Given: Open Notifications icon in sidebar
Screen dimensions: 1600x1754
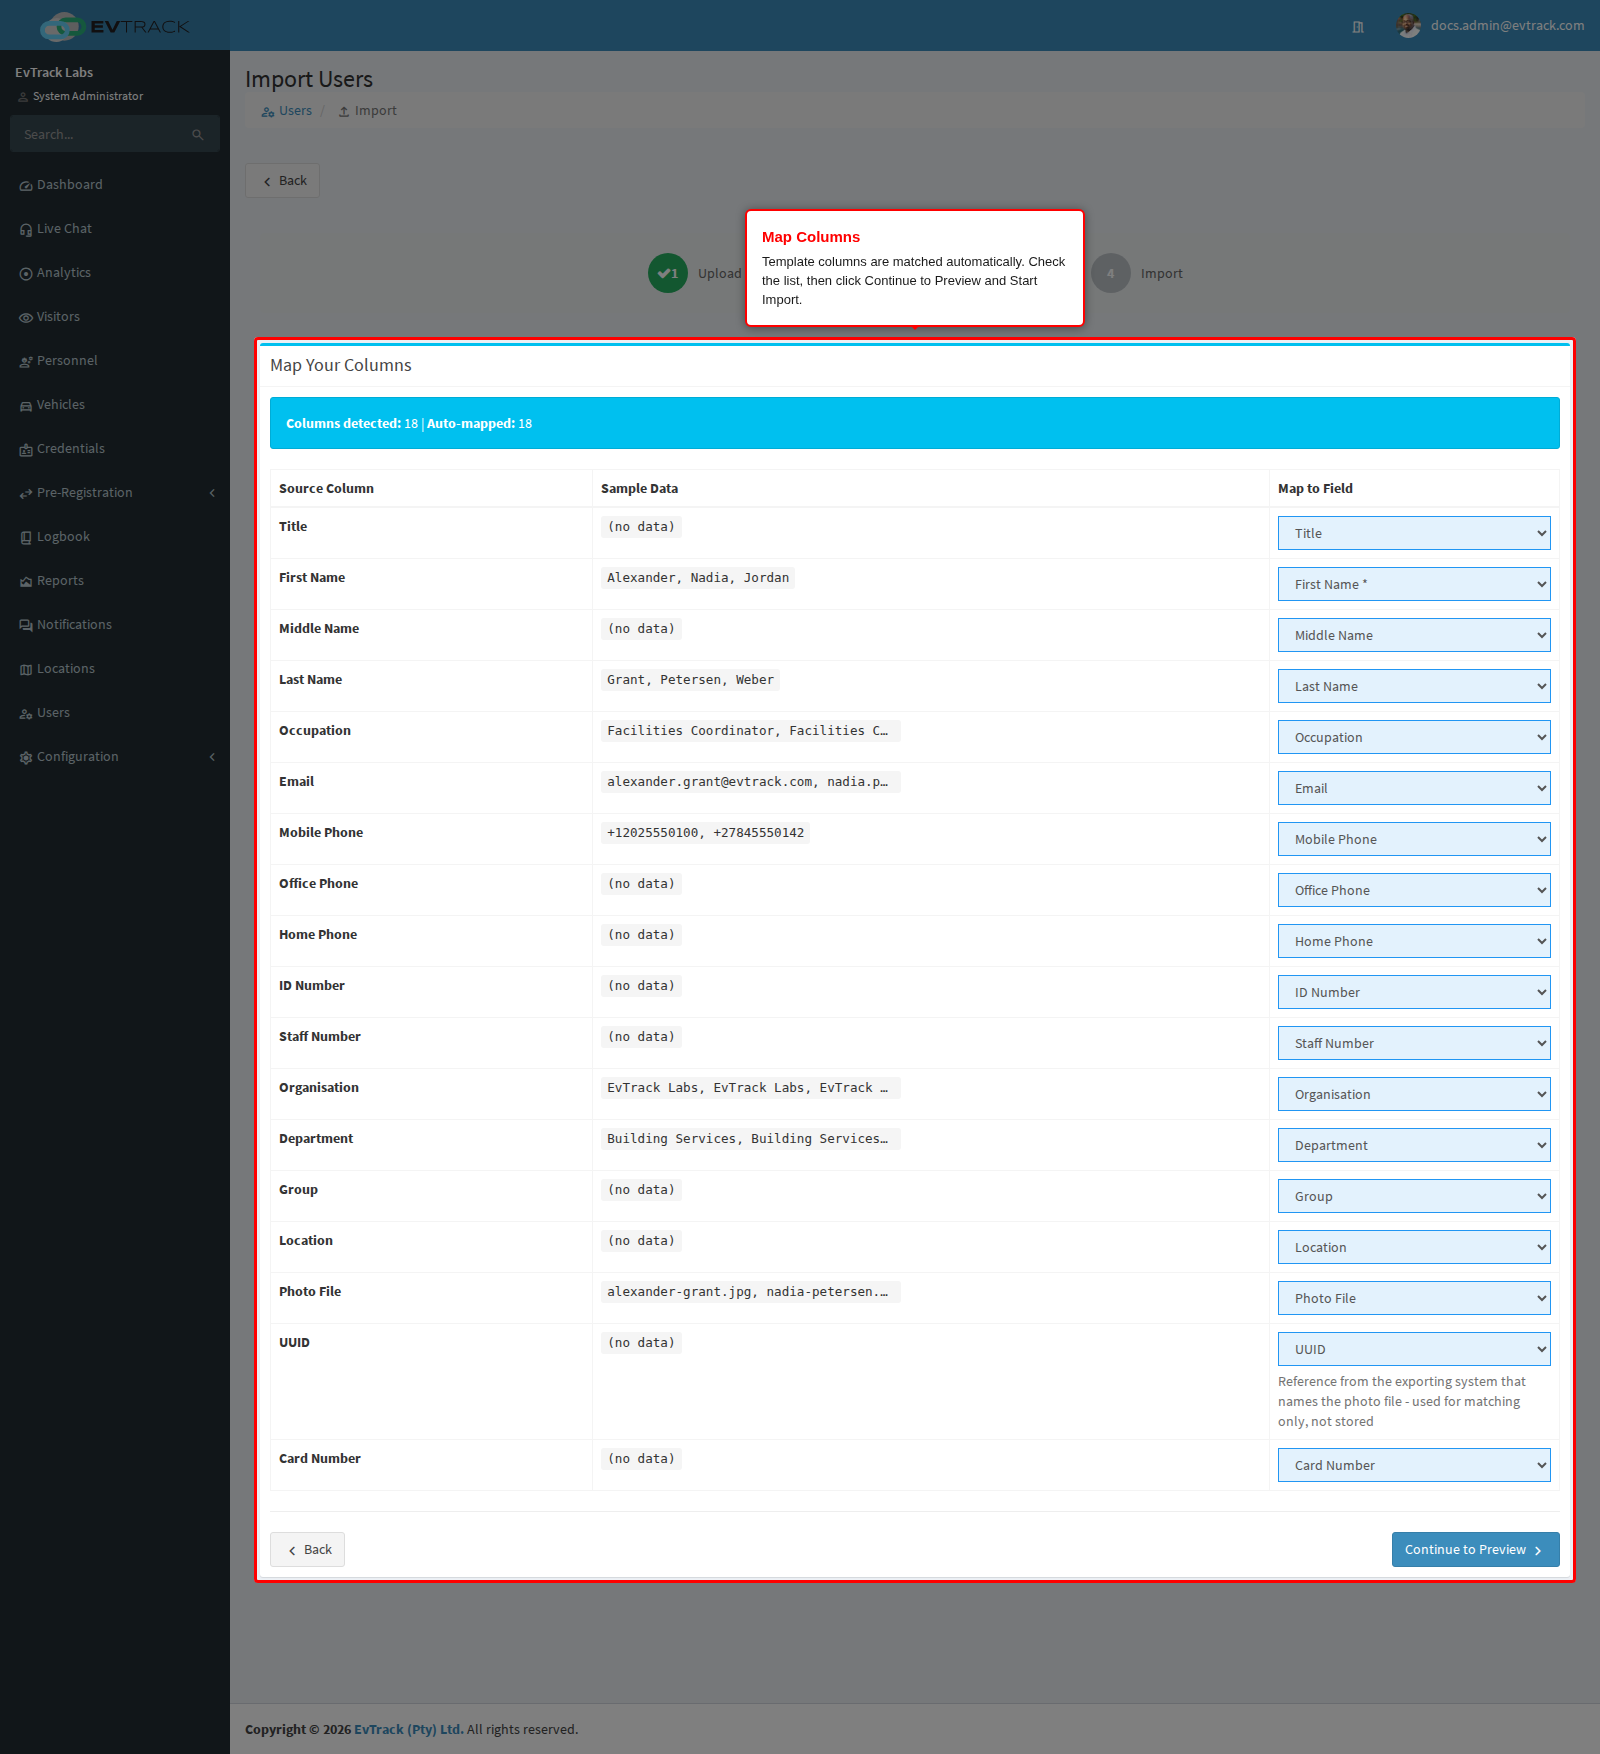Looking at the screenshot, I should pos(26,626).
